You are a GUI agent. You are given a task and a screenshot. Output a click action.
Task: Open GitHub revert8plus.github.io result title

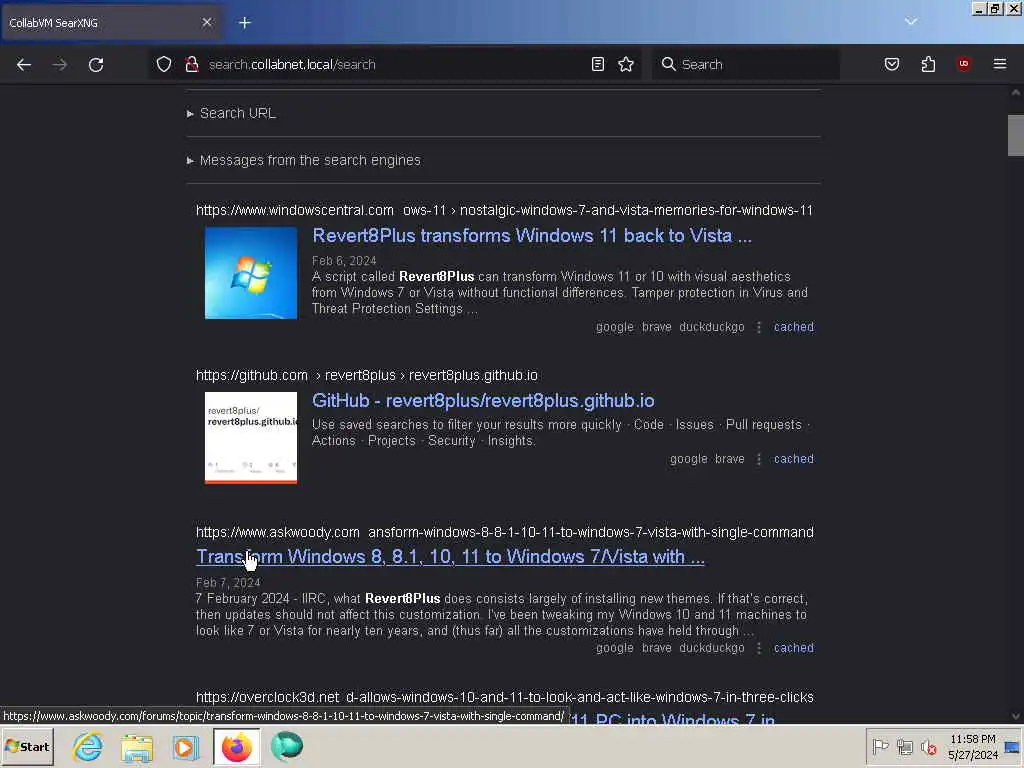pyautogui.click(x=483, y=400)
